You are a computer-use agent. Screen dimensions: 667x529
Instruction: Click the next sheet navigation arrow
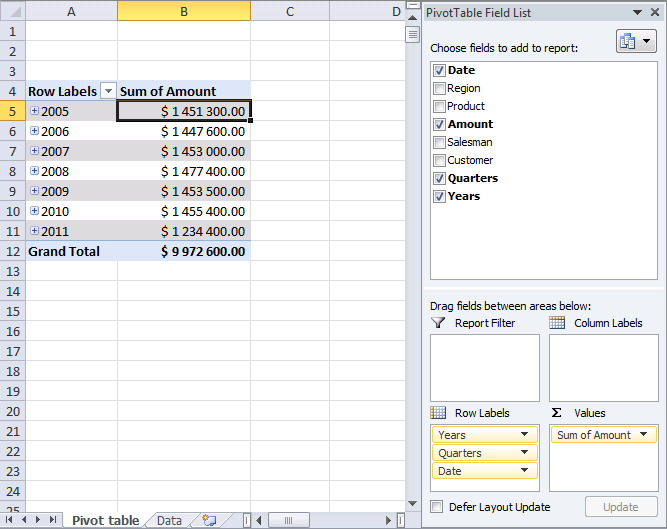pyautogui.click(x=39, y=520)
